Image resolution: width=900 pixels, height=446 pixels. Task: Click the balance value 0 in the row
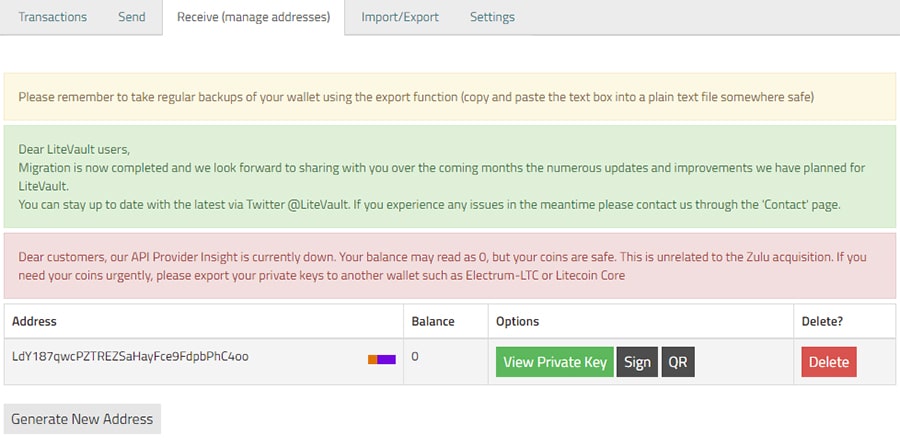click(x=415, y=356)
